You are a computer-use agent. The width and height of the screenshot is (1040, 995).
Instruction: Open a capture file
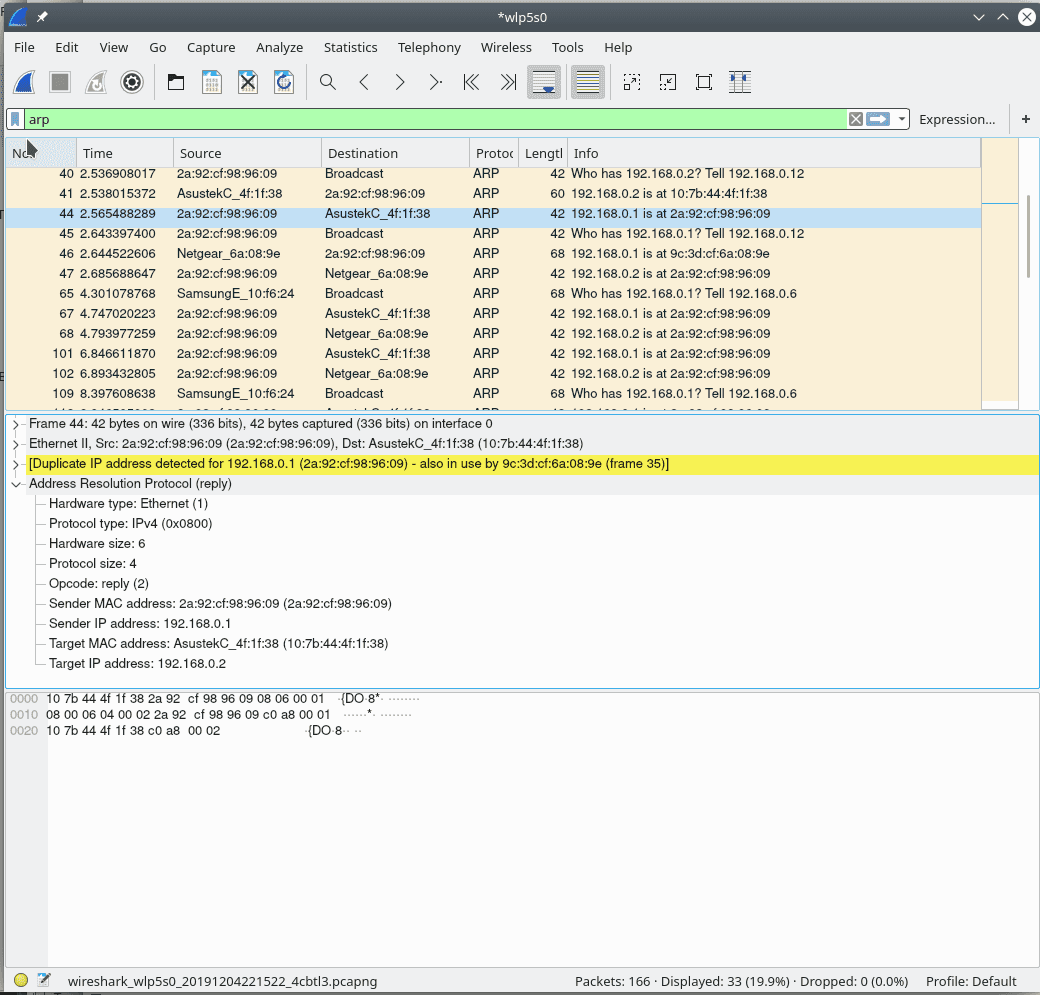[x=176, y=82]
